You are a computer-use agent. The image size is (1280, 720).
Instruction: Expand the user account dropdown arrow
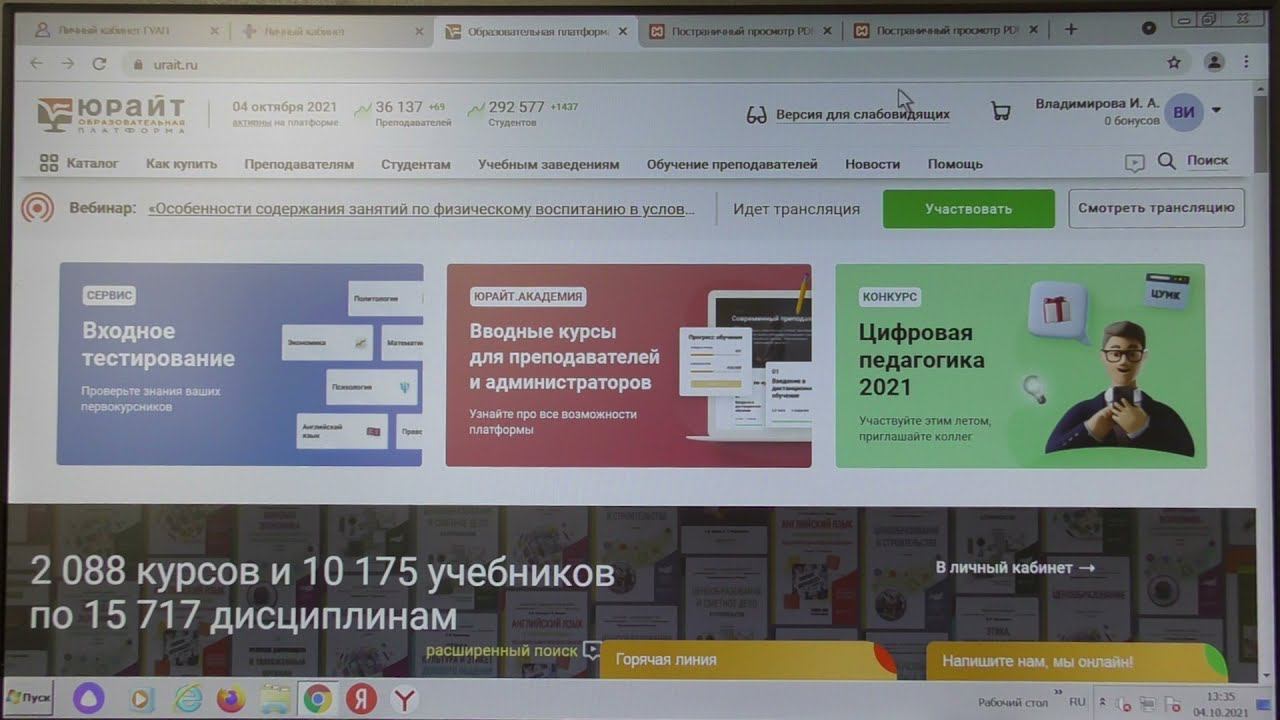click(1216, 110)
